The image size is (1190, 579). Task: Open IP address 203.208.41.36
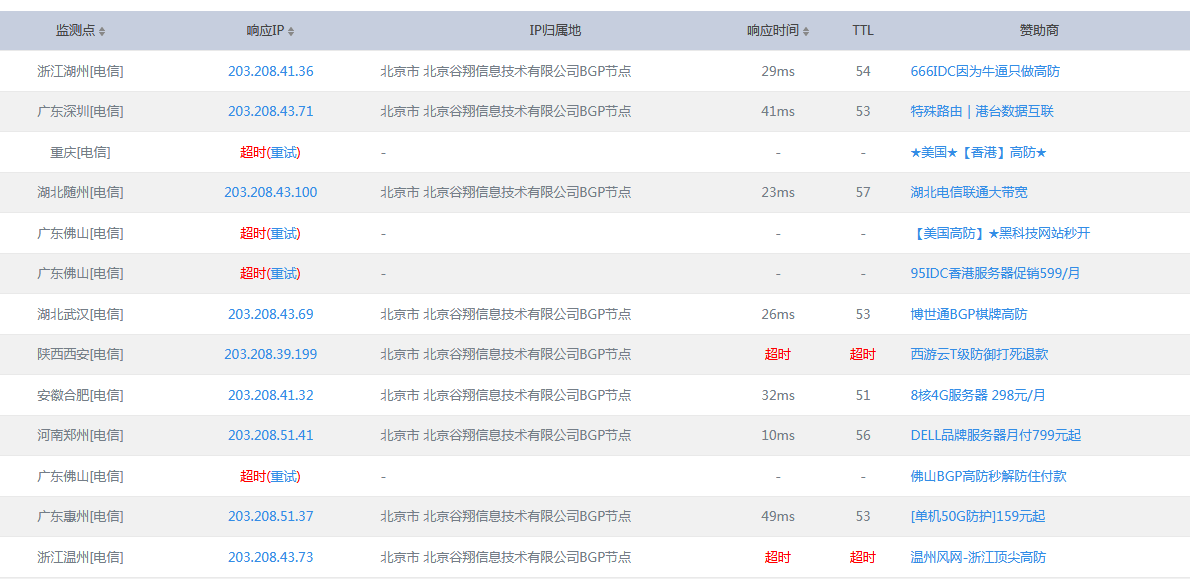[271, 71]
